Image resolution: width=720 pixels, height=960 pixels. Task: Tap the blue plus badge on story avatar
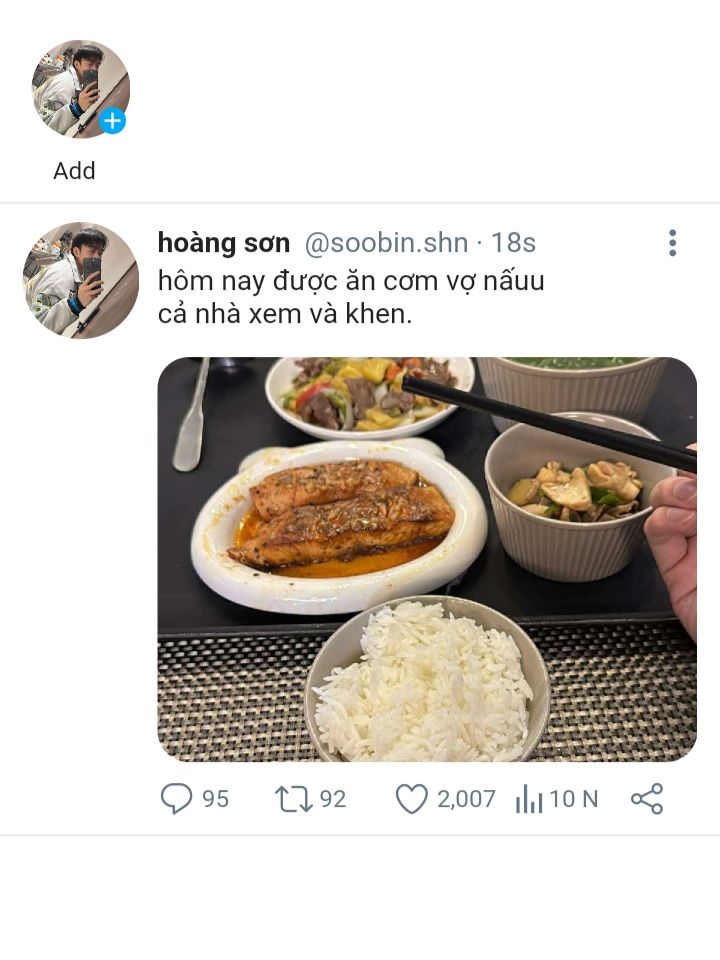pos(113,122)
